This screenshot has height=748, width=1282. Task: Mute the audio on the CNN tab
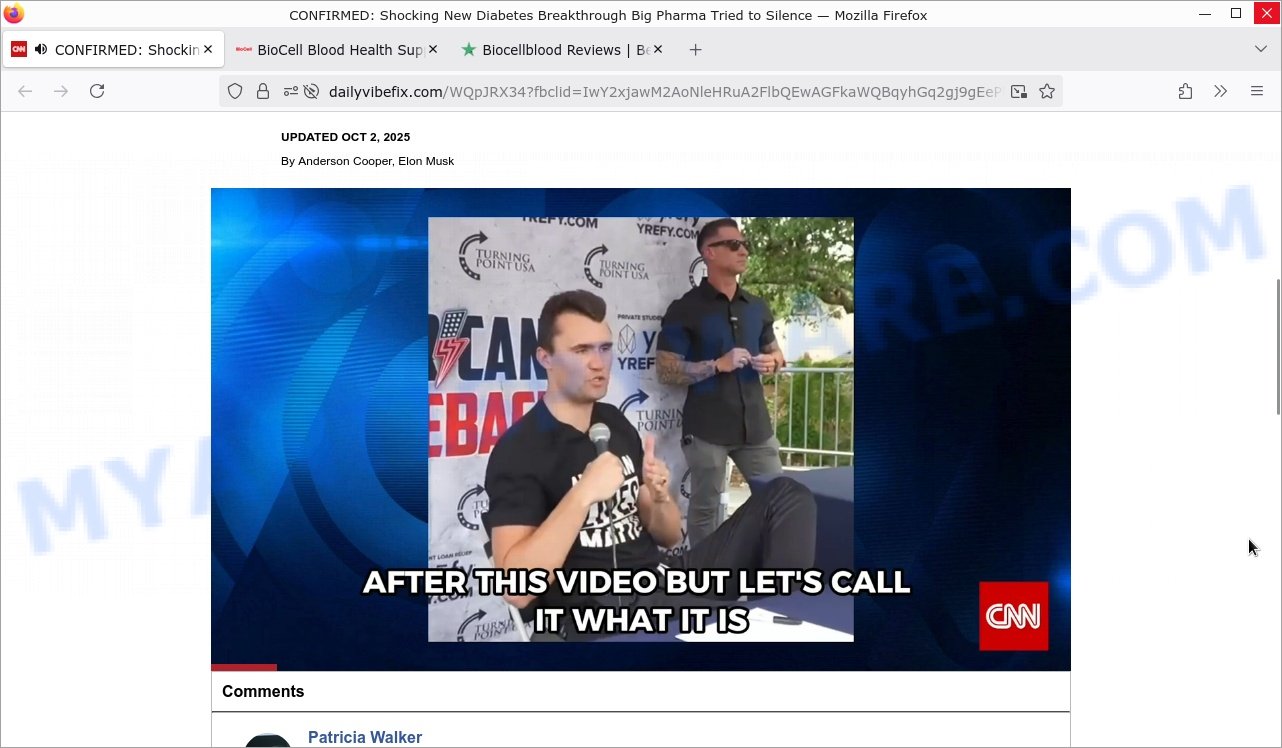tap(41, 50)
